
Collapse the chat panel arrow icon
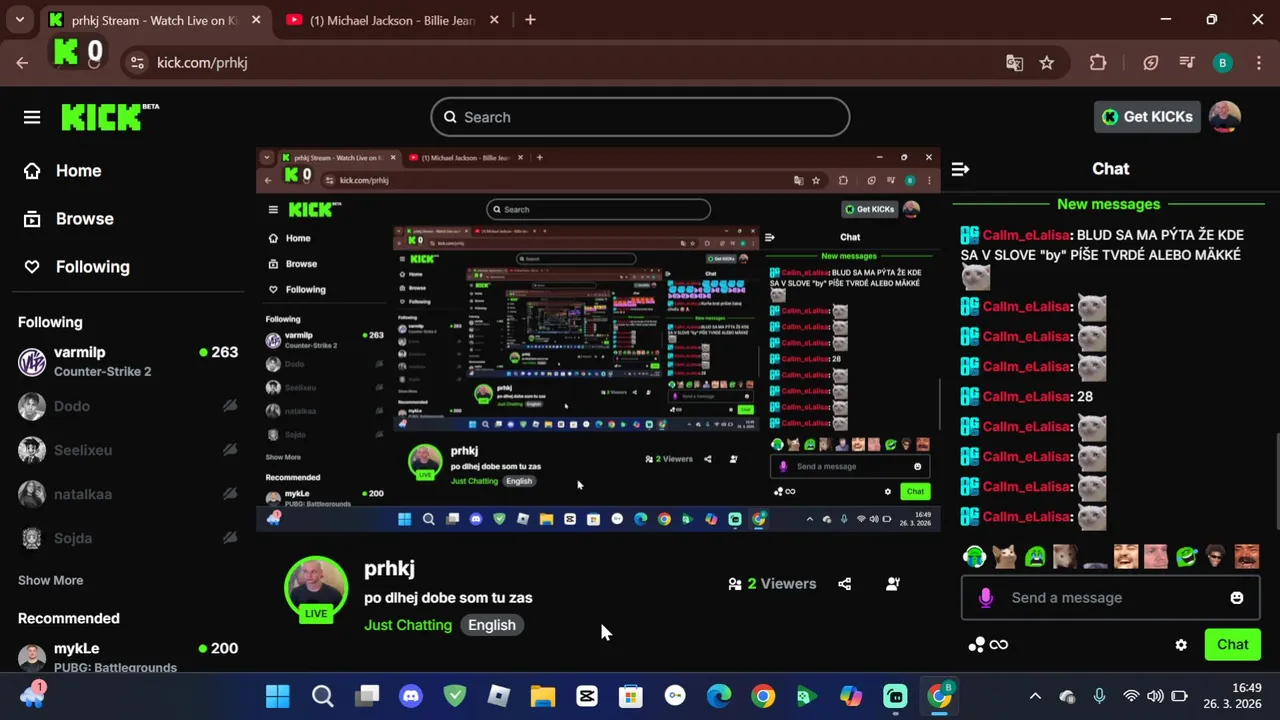tap(960, 169)
